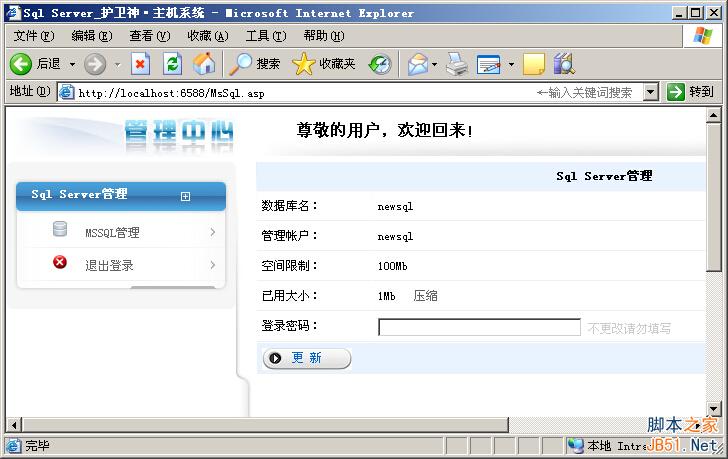Click the chevron beside MSSQL管理
728x459 pixels.
(x=213, y=232)
